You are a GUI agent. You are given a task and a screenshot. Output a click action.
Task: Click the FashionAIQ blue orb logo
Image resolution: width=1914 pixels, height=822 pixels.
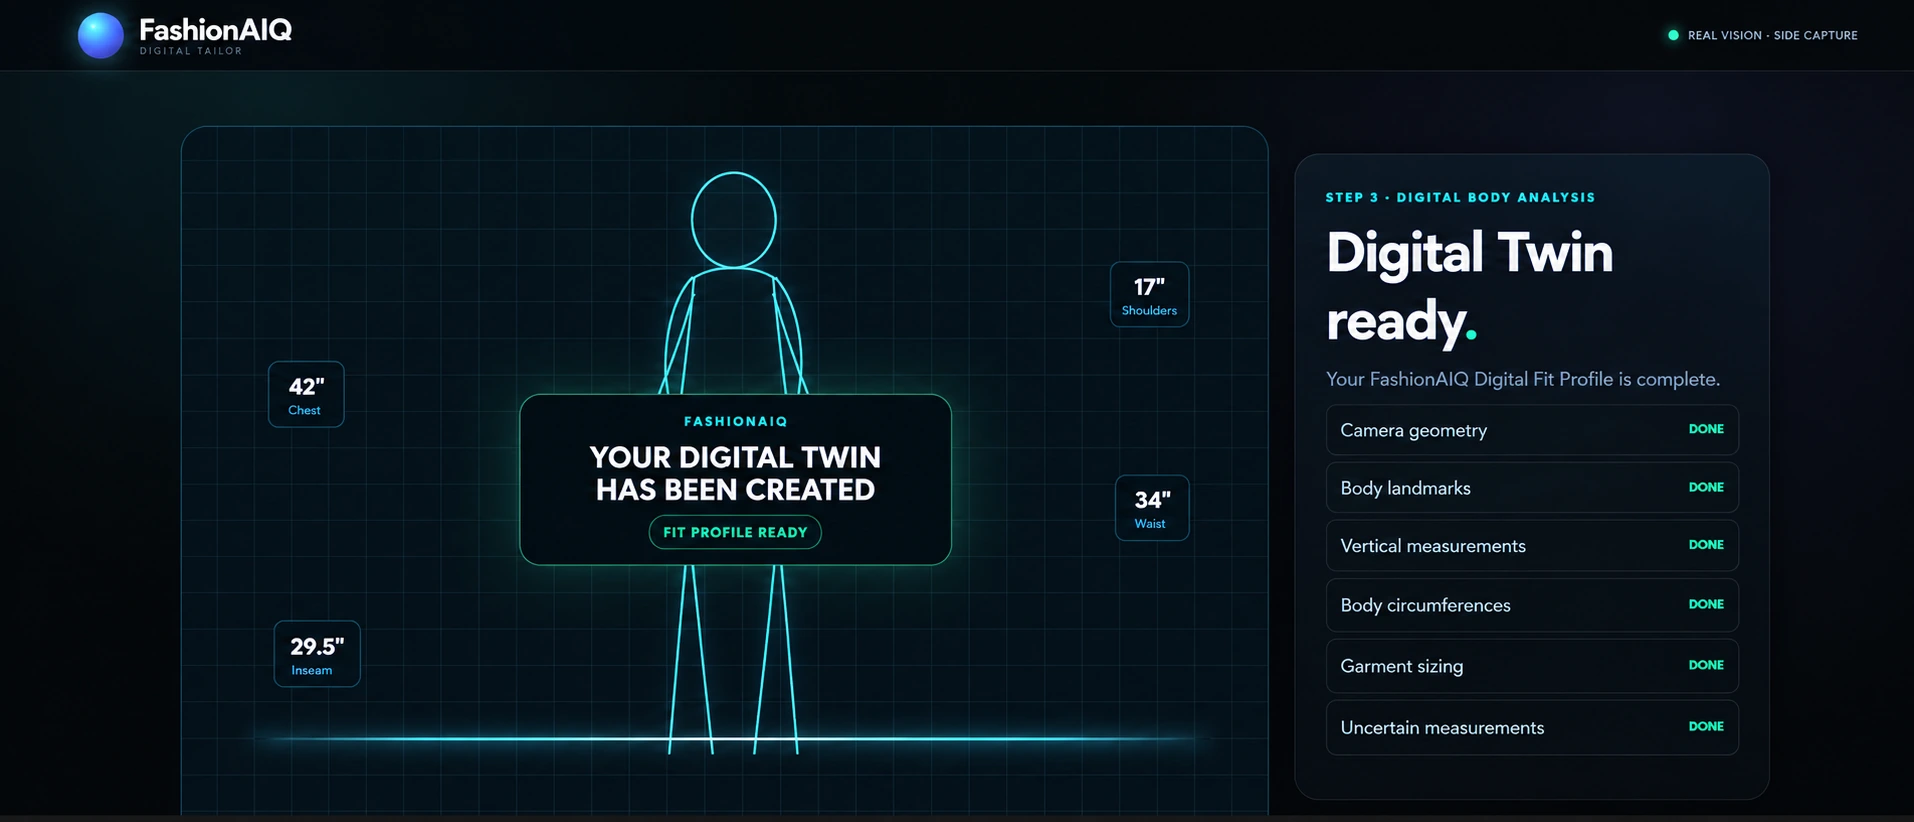[x=101, y=35]
